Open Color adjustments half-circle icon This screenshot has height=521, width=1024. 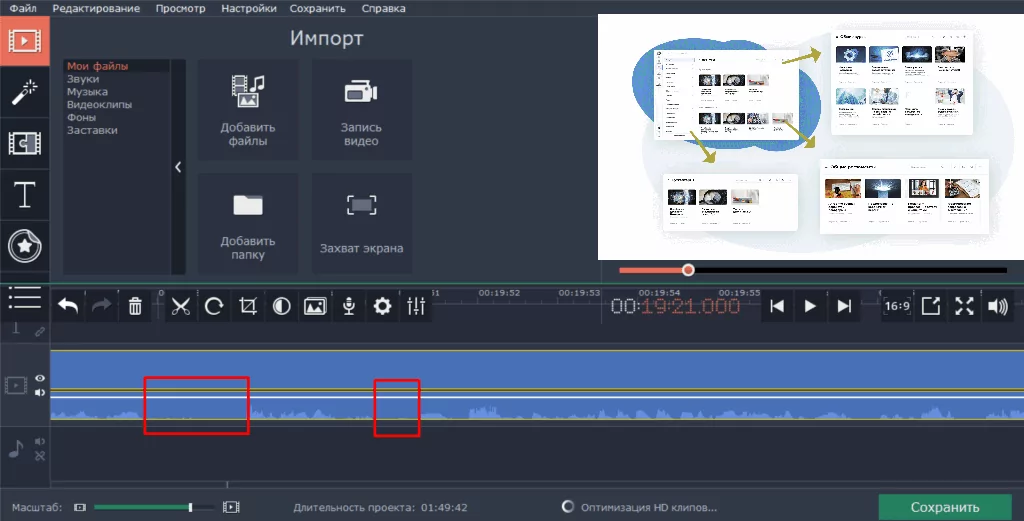281,306
